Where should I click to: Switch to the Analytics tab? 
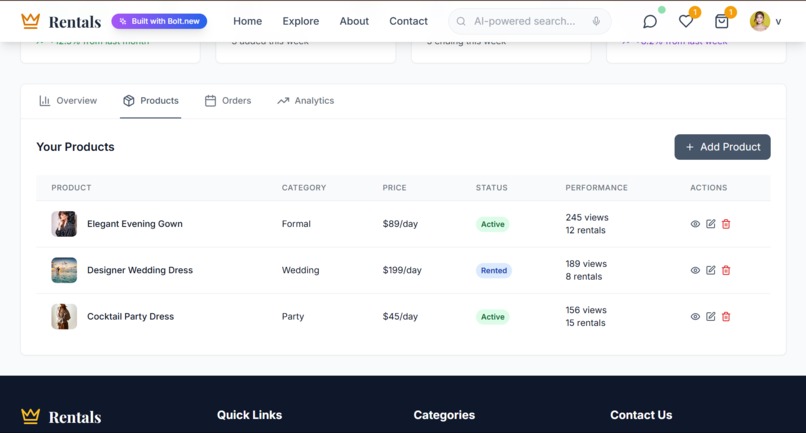click(x=305, y=101)
